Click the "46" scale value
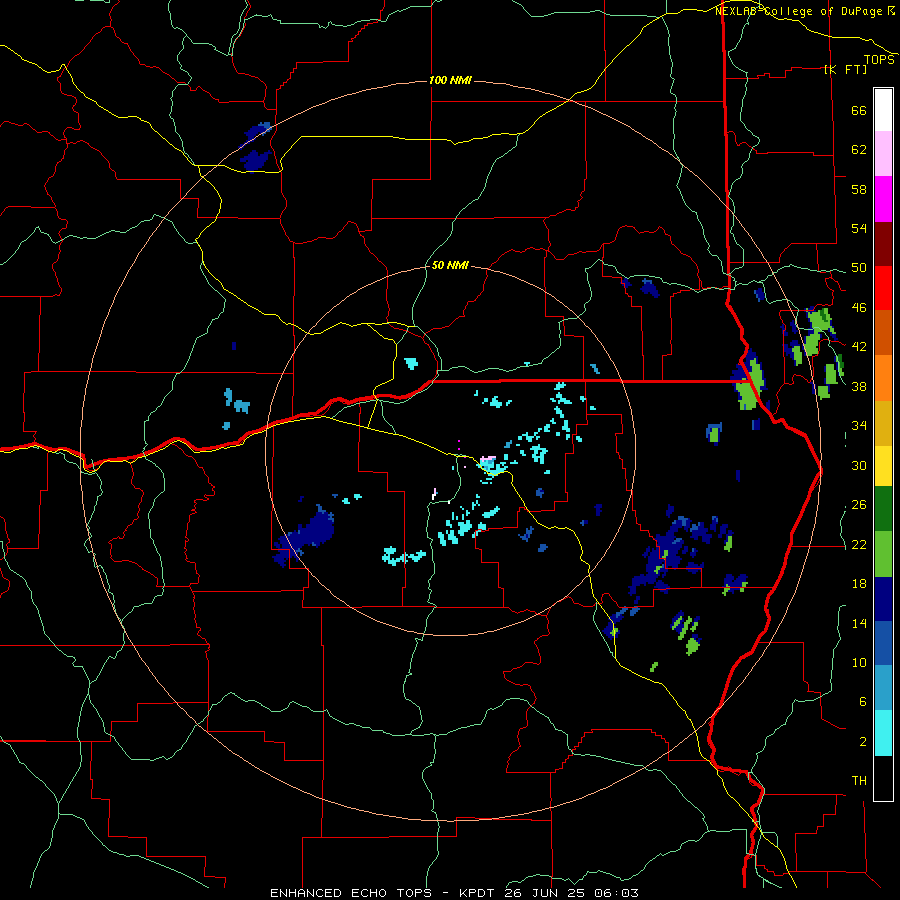Screen dimensions: 900x900 859,308
